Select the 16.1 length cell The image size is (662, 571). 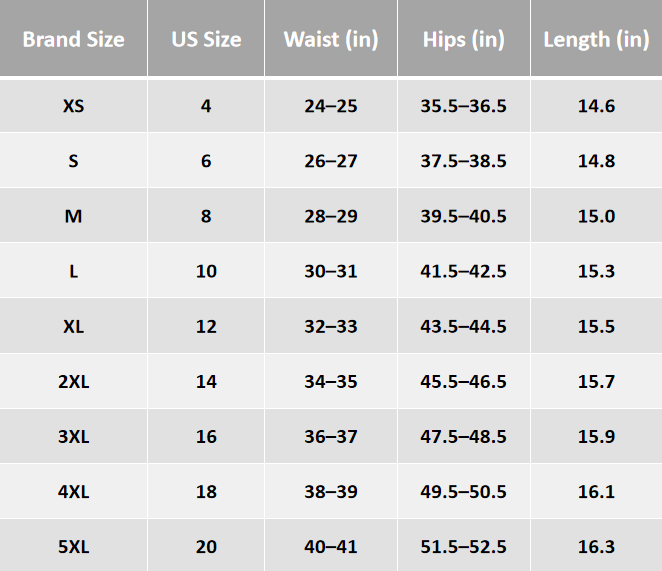[x=596, y=491]
